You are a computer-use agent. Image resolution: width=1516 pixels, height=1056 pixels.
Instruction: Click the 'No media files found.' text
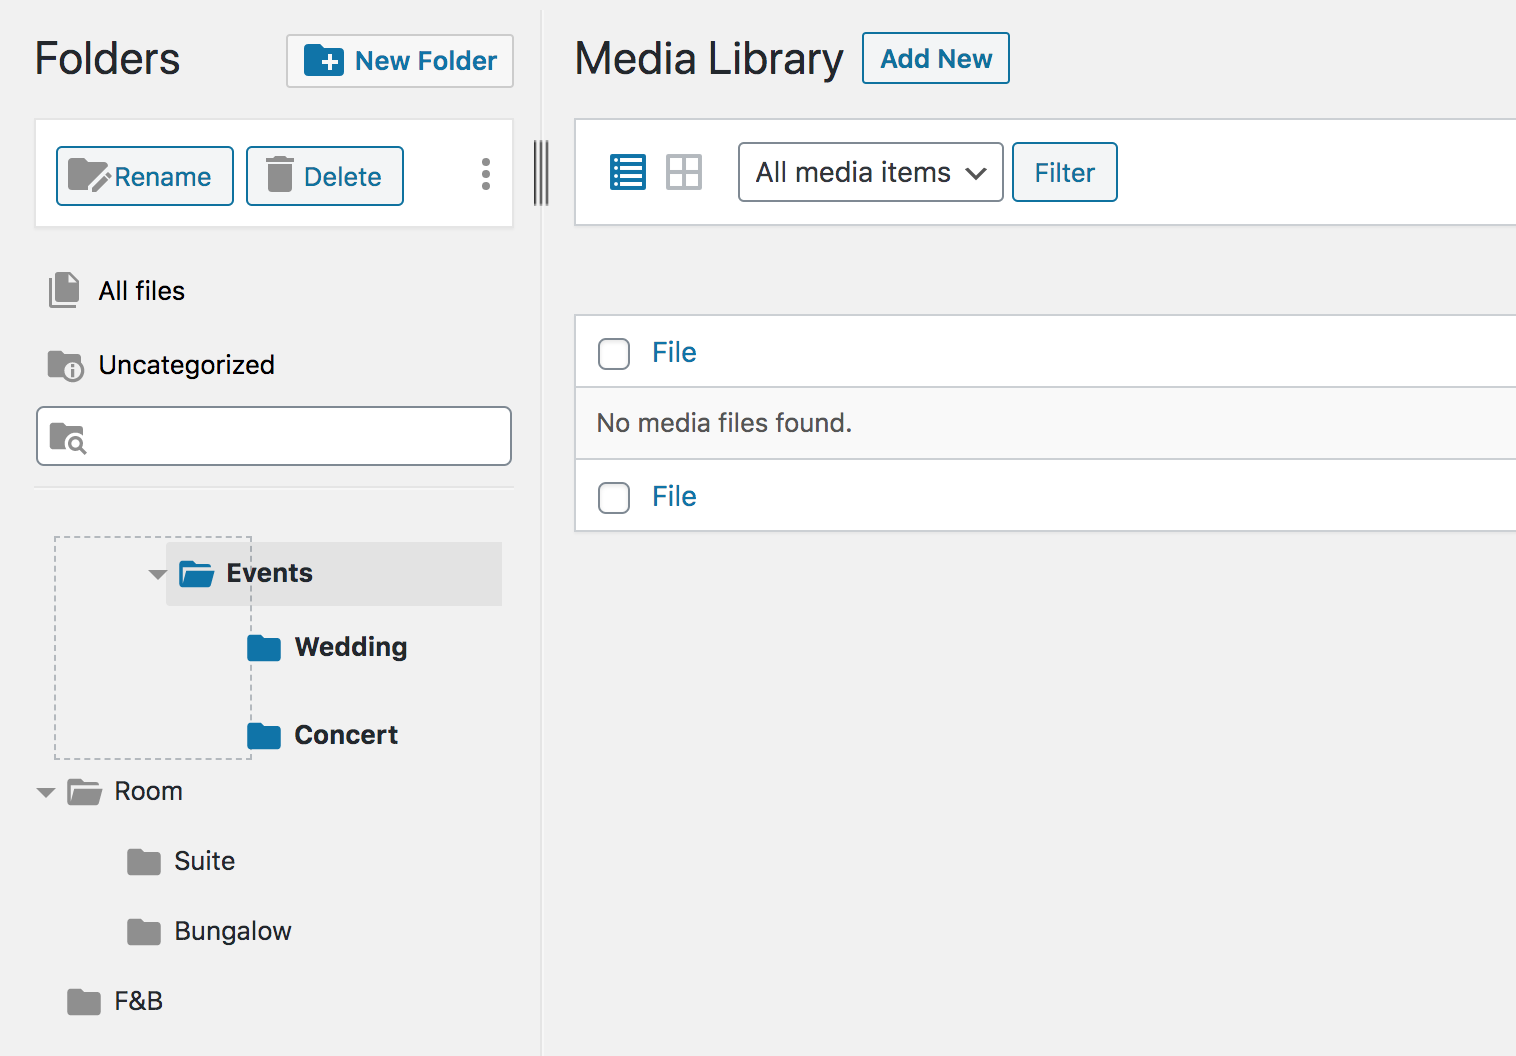click(724, 423)
